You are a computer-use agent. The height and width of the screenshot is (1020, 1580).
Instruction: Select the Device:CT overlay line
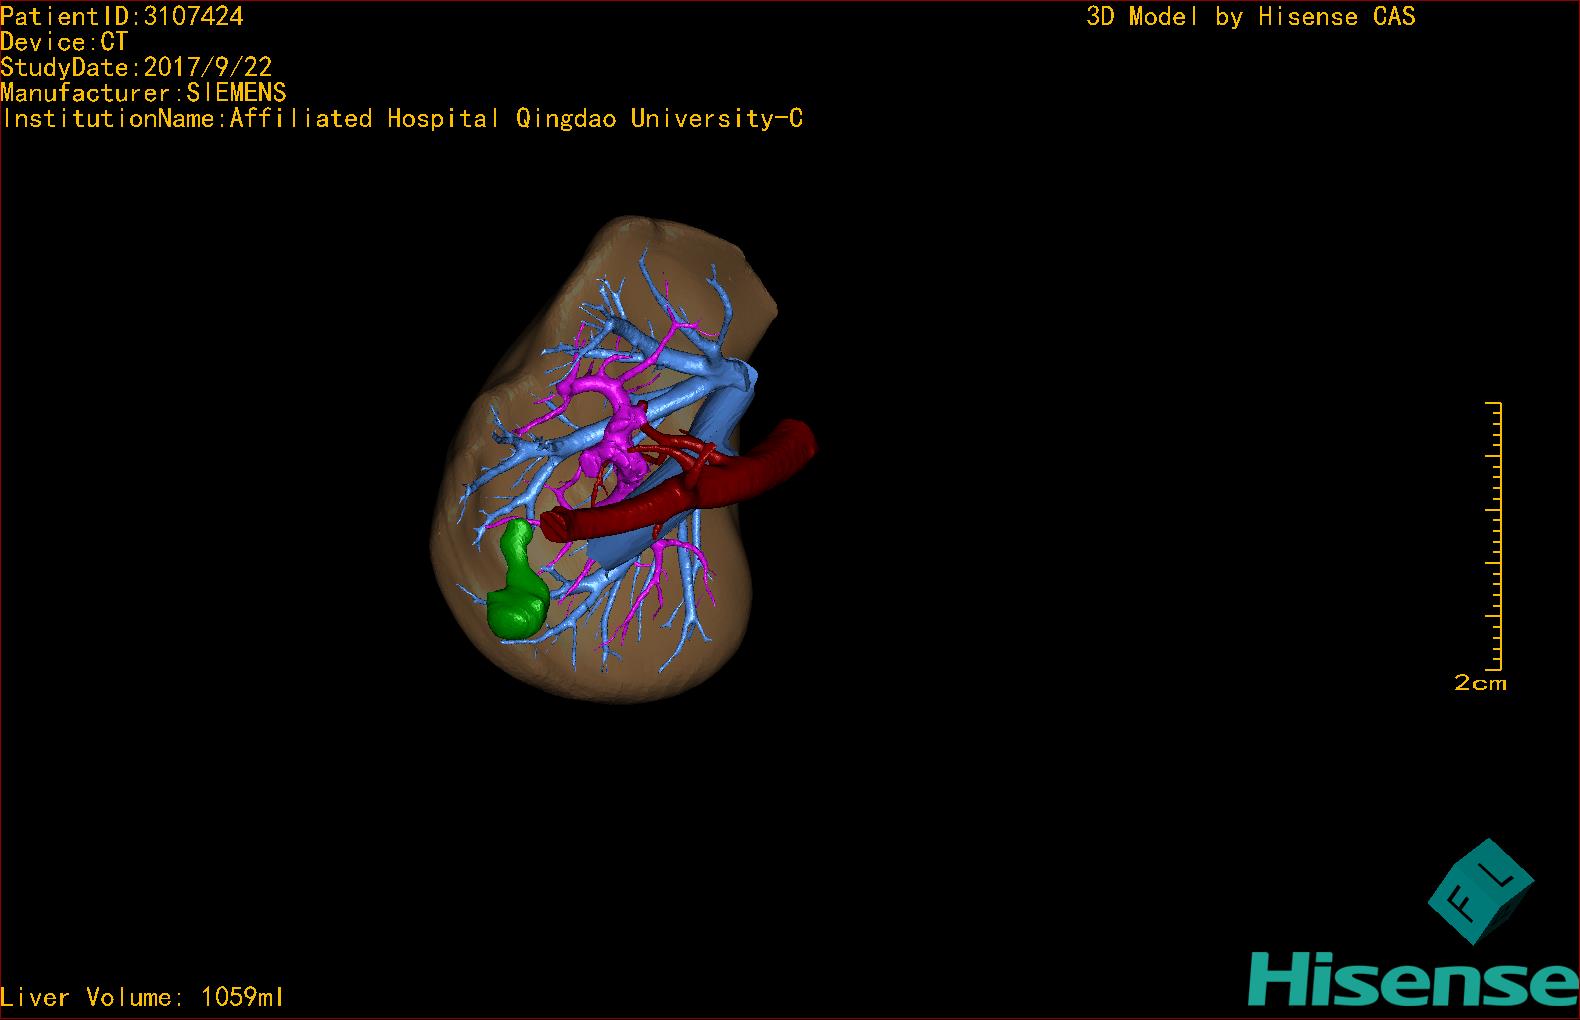coord(64,42)
